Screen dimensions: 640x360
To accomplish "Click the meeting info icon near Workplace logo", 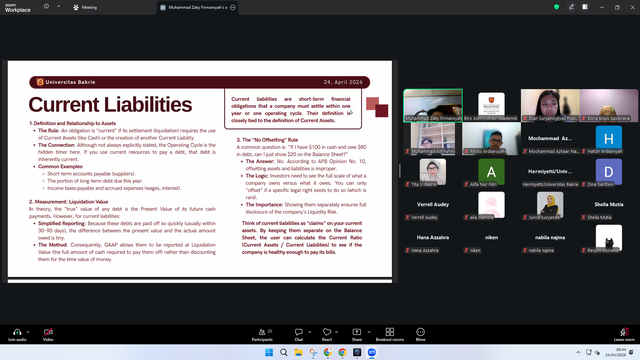I will [46, 7].
